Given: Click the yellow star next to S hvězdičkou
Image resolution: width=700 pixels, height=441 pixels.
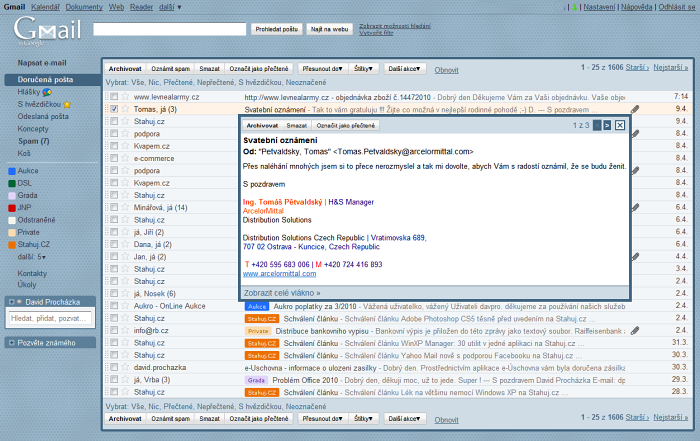Looking at the screenshot, I should click(67, 104).
